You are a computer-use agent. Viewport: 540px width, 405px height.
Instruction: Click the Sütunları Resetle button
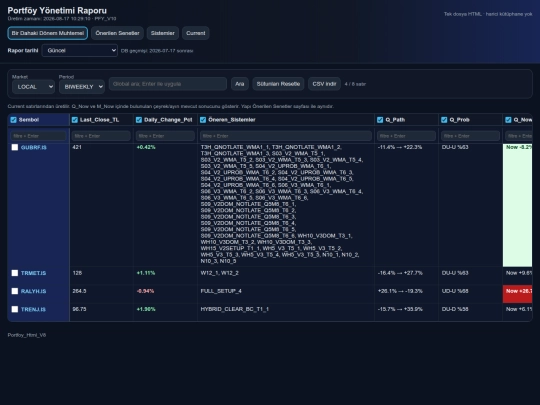[278, 84]
